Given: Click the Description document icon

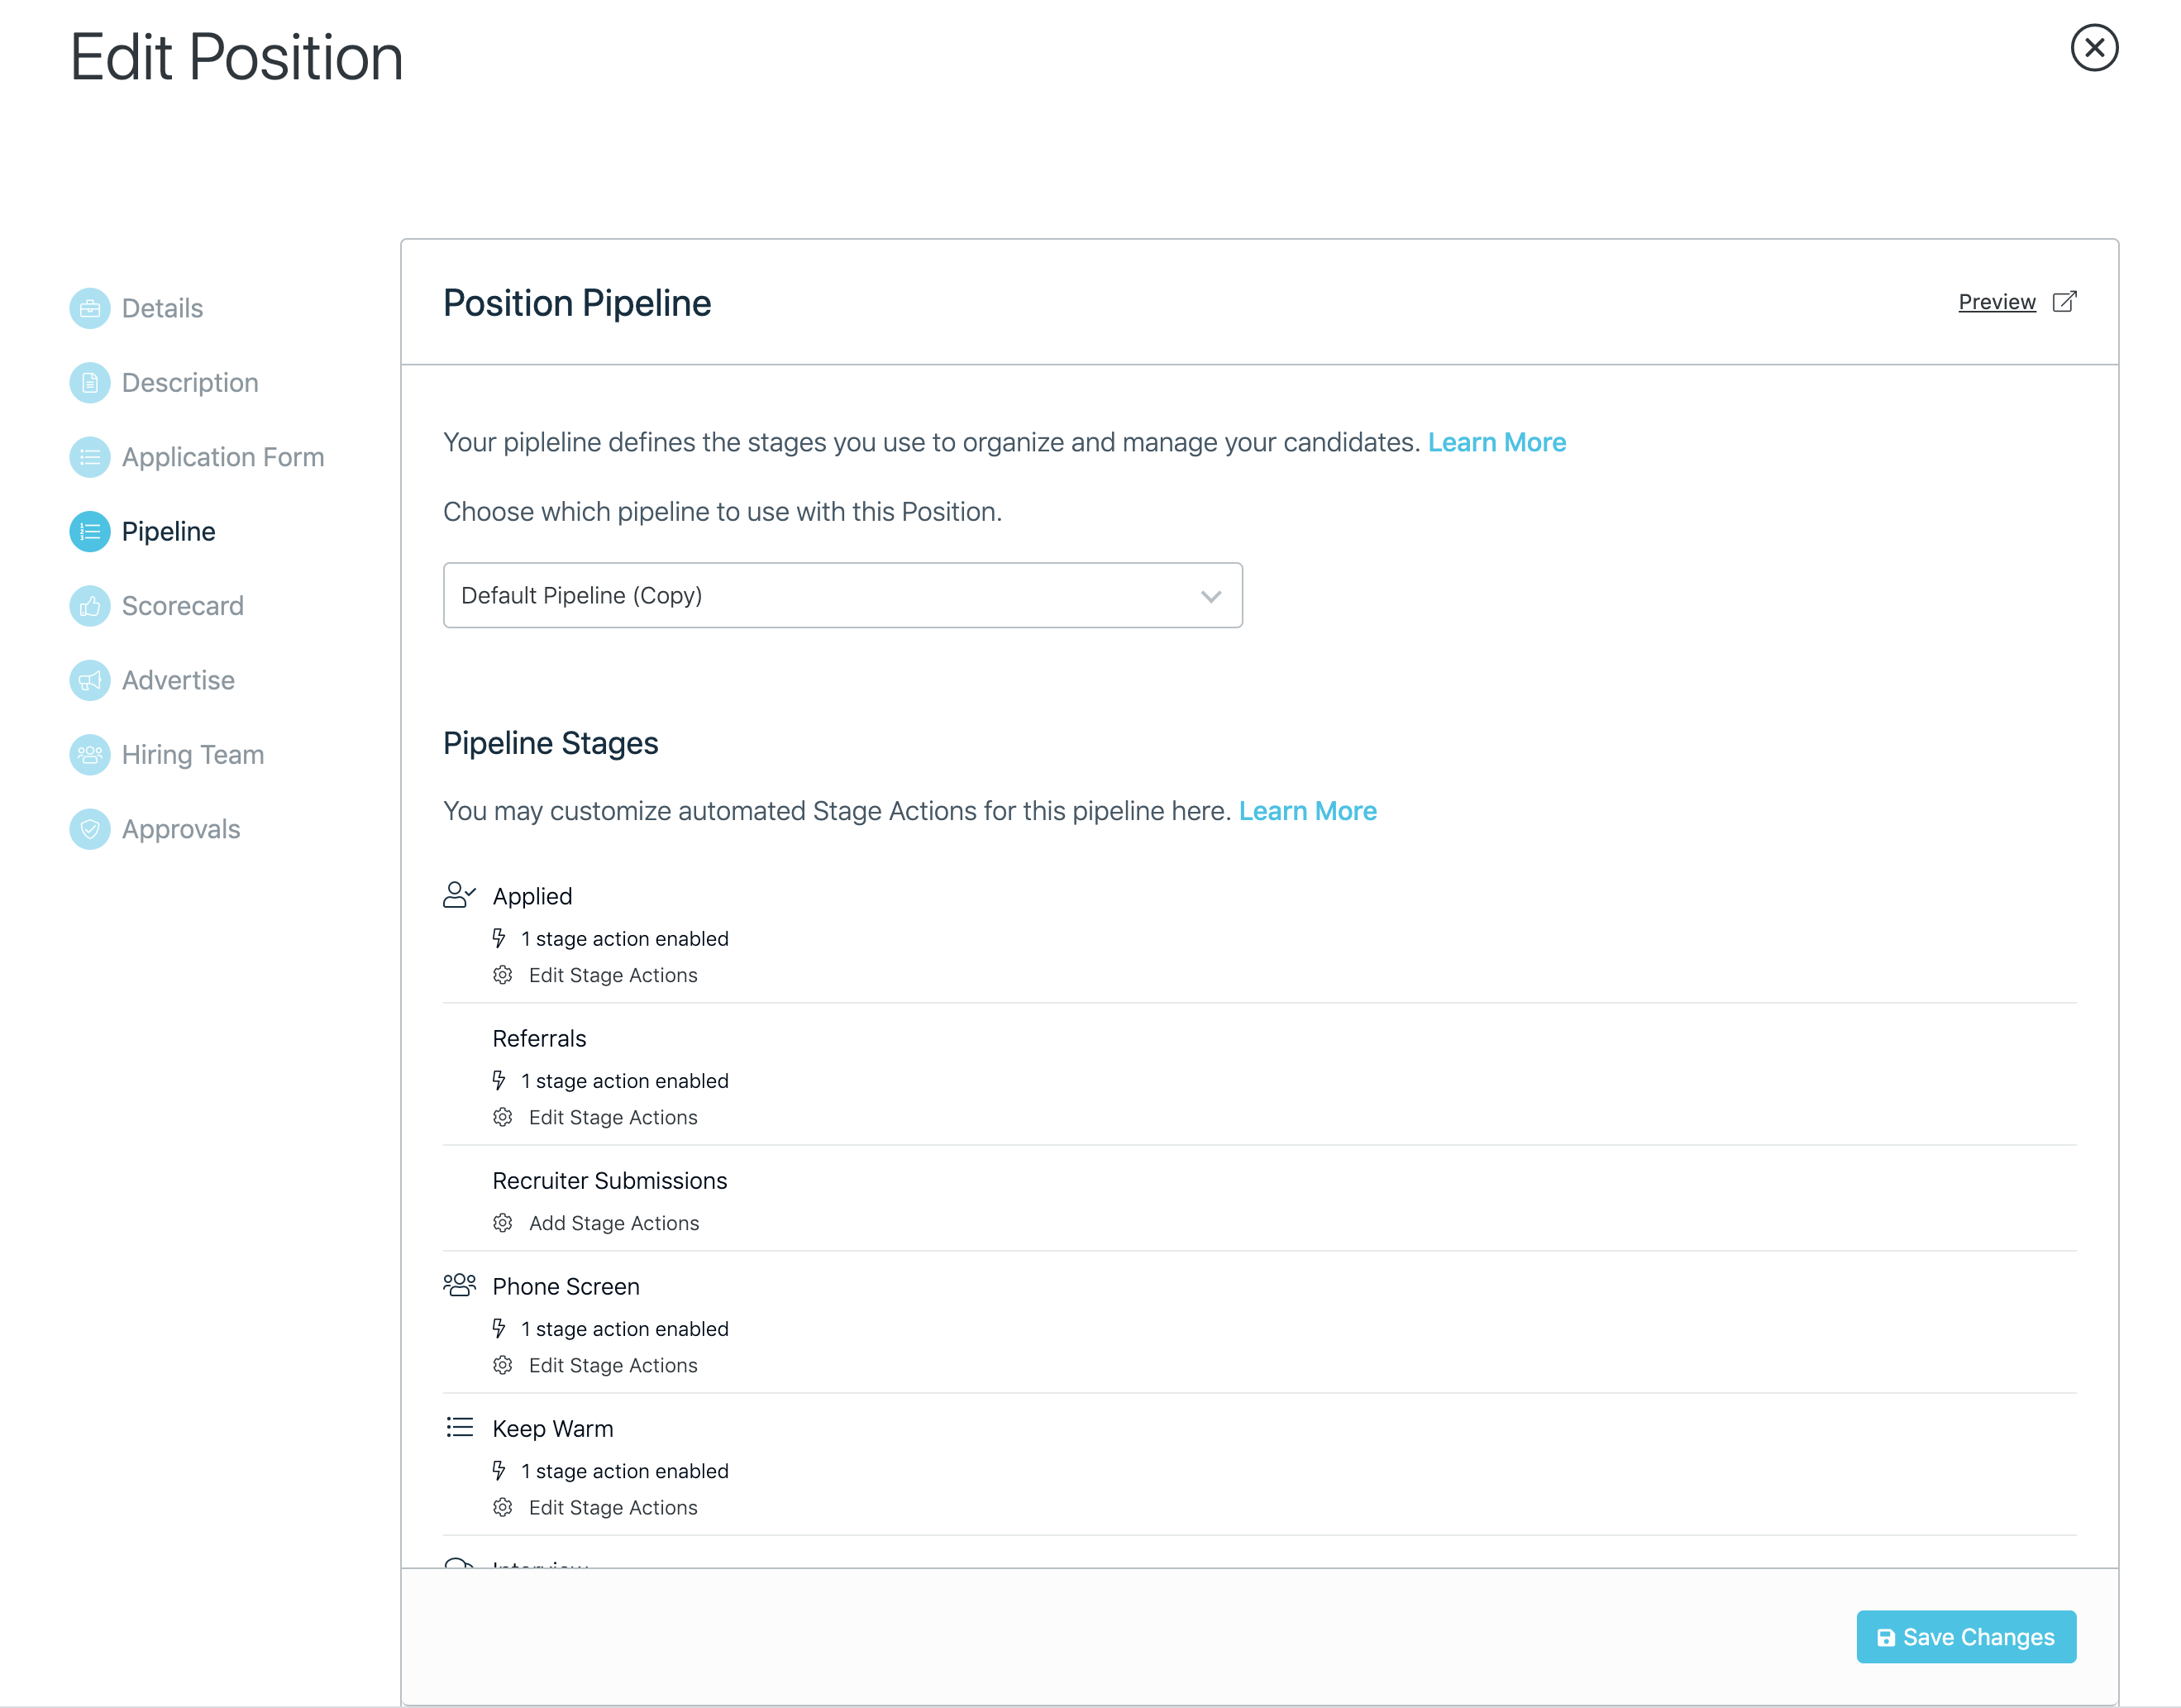Looking at the screenshot, I should click(90, 383).
